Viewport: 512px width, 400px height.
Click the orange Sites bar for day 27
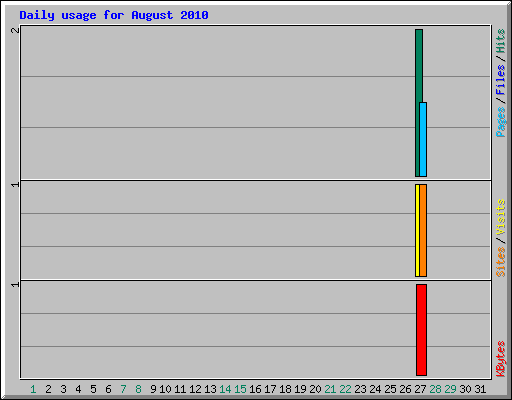coord(423,230)
